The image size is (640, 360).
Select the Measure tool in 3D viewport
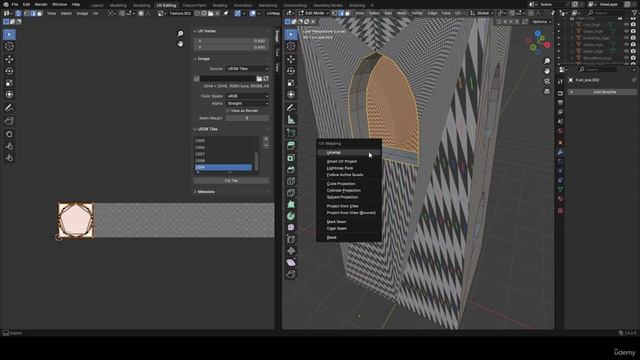click(x=291, y=120)
